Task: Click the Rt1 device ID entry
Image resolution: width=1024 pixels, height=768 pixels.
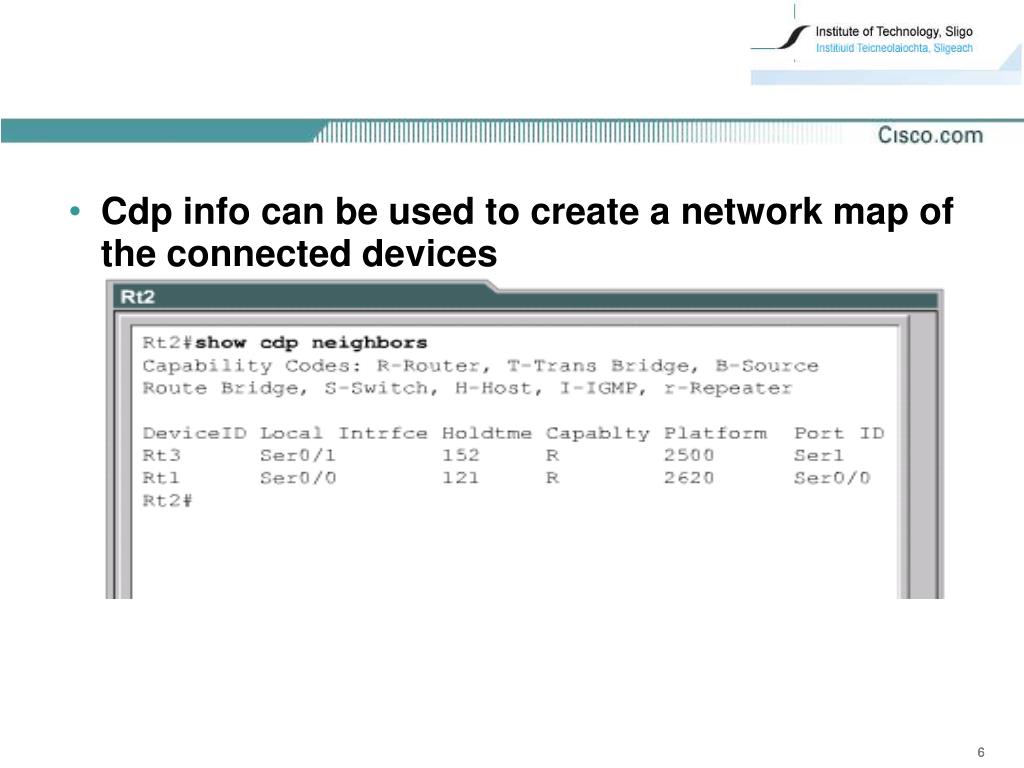Action: (161, 478)
